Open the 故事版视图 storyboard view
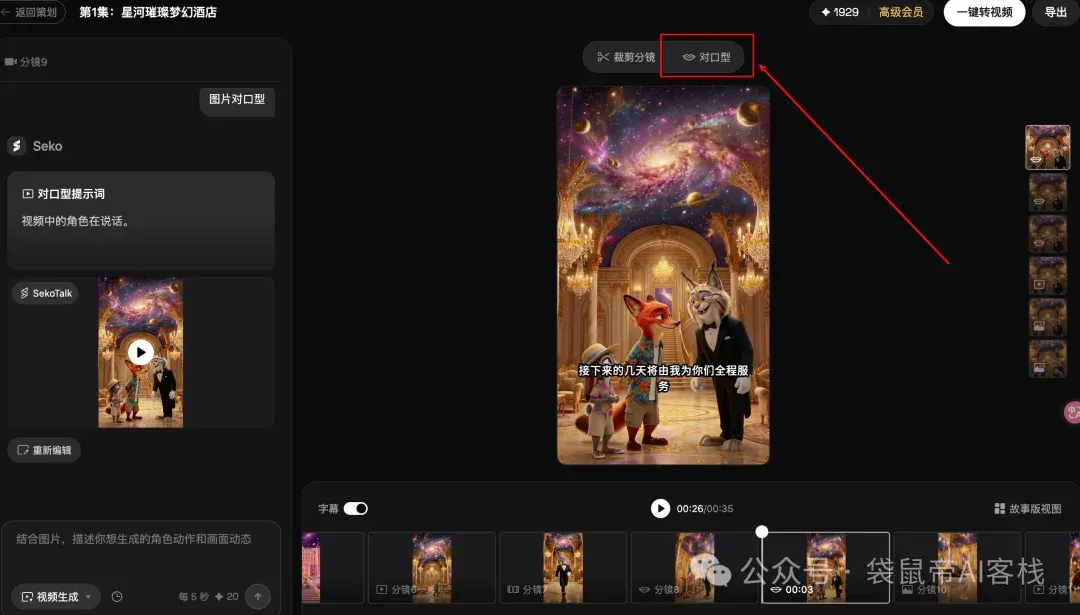The width and height of the screenshot is (1080, 615). (1028, 508)
